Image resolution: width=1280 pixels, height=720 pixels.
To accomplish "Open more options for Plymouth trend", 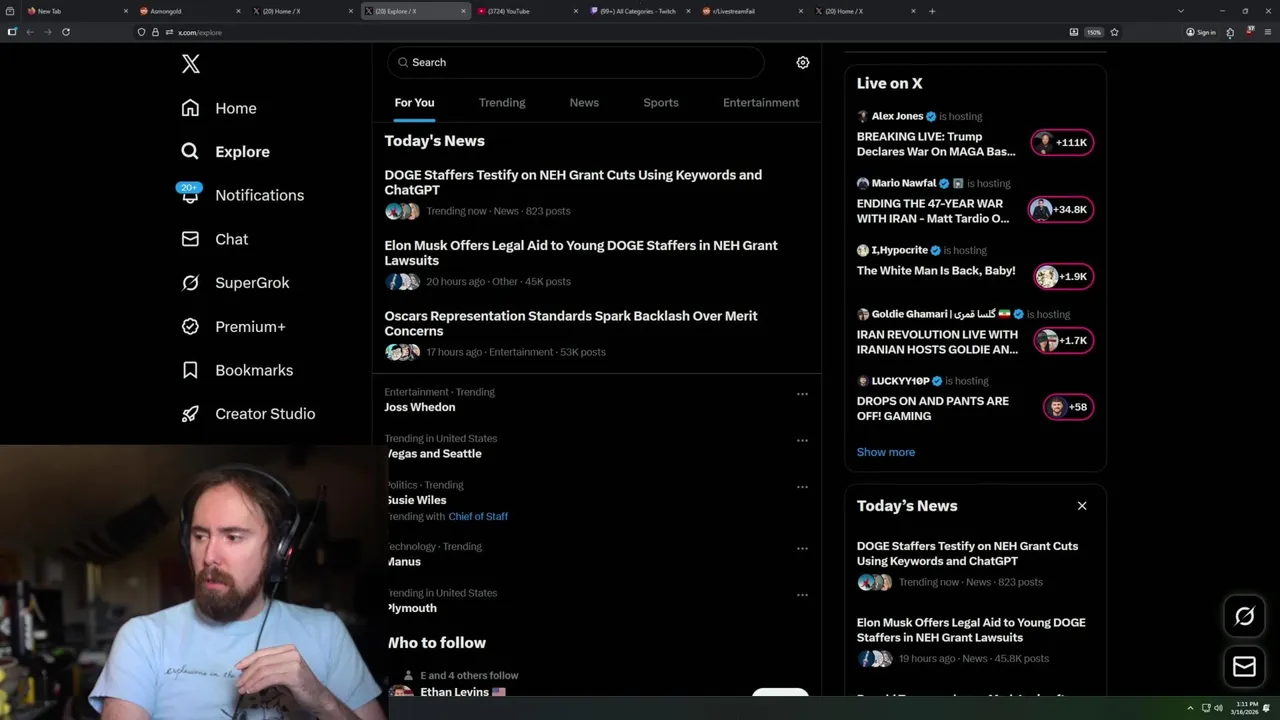I will (802, 595).
